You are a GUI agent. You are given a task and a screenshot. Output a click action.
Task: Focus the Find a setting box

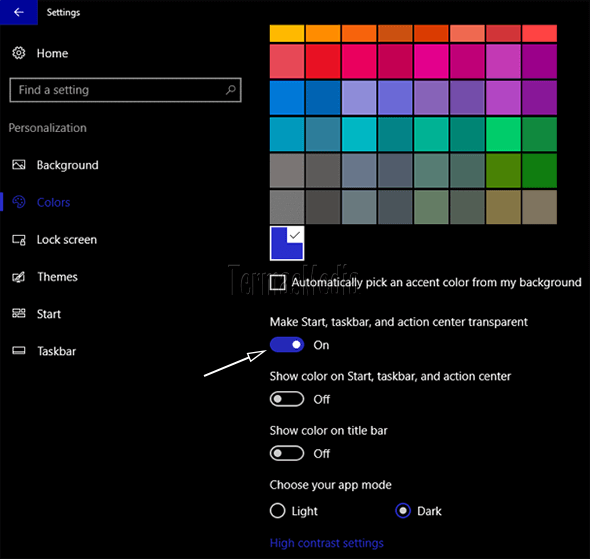pos(125,90)
